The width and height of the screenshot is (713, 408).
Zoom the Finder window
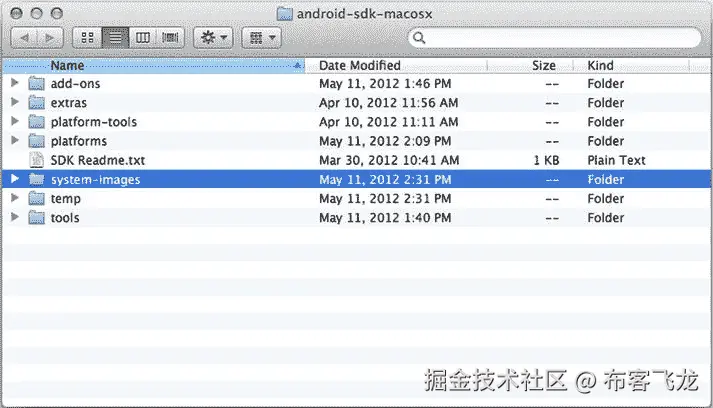[56, 13]
